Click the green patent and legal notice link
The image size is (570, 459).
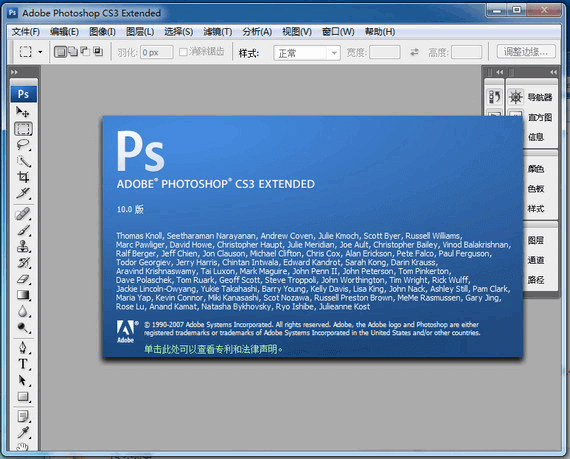[213, 349]
